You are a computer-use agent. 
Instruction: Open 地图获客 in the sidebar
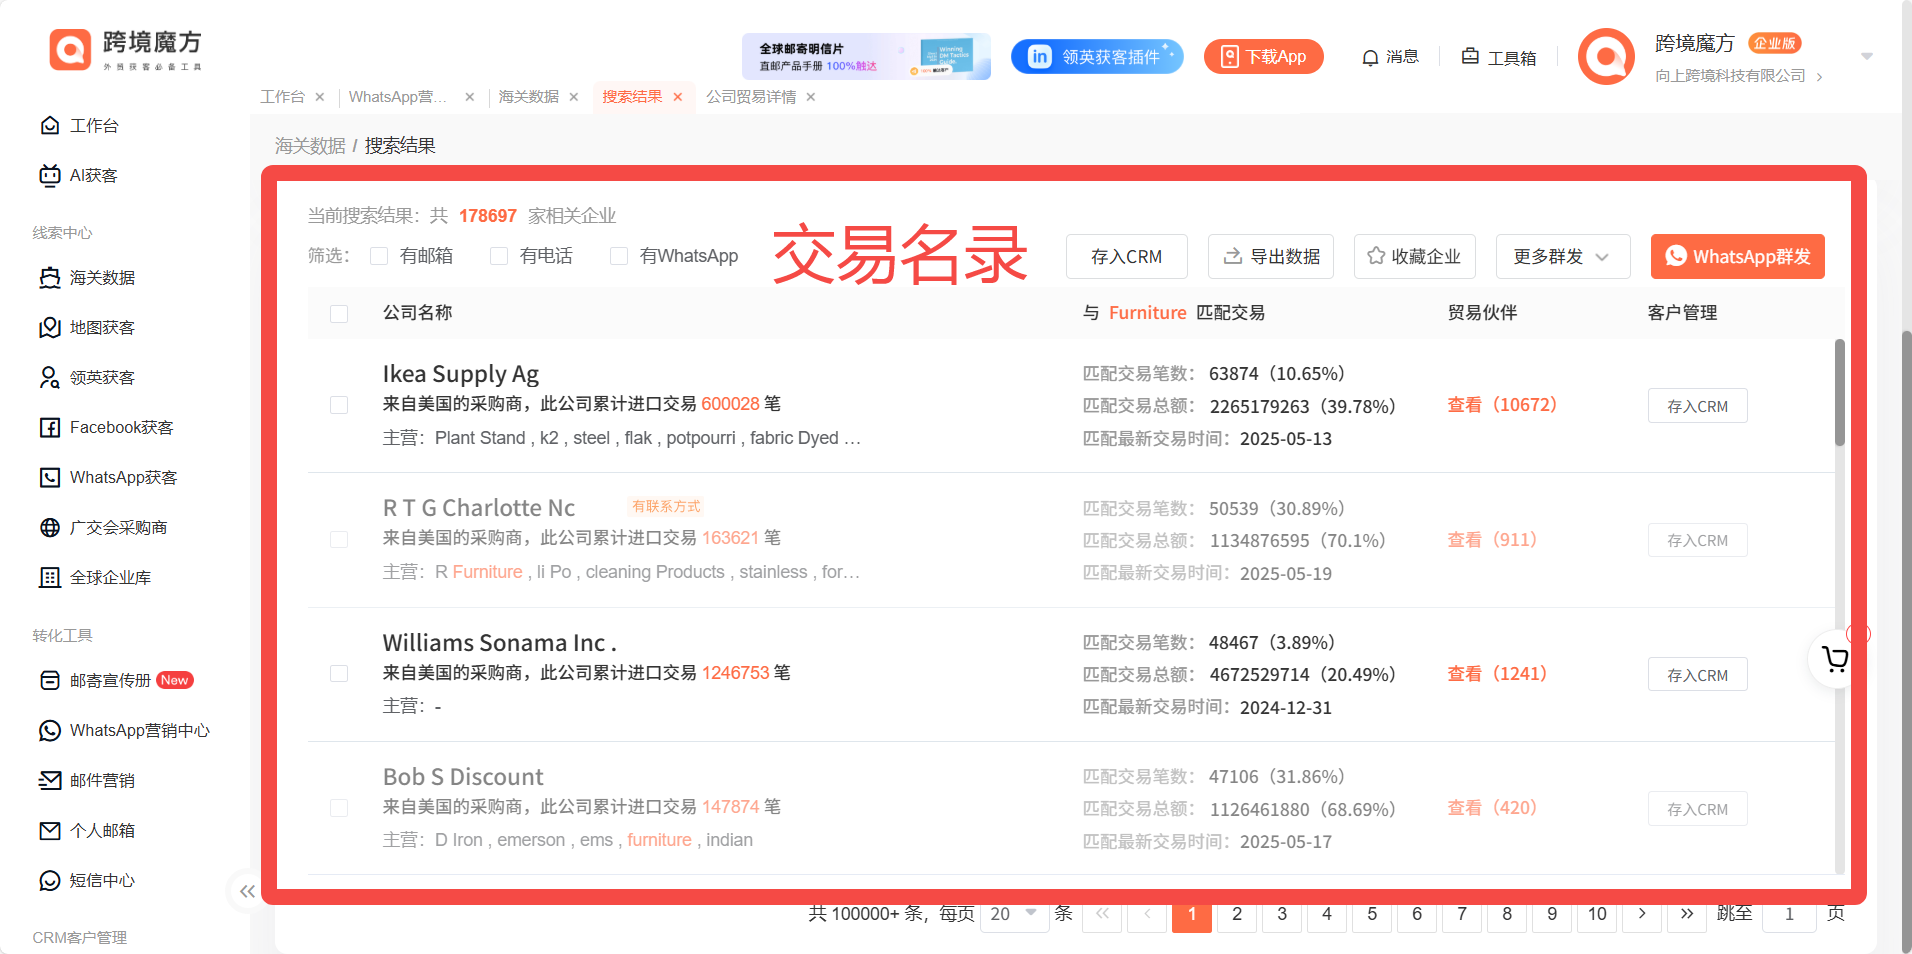[x=88, y=328]
